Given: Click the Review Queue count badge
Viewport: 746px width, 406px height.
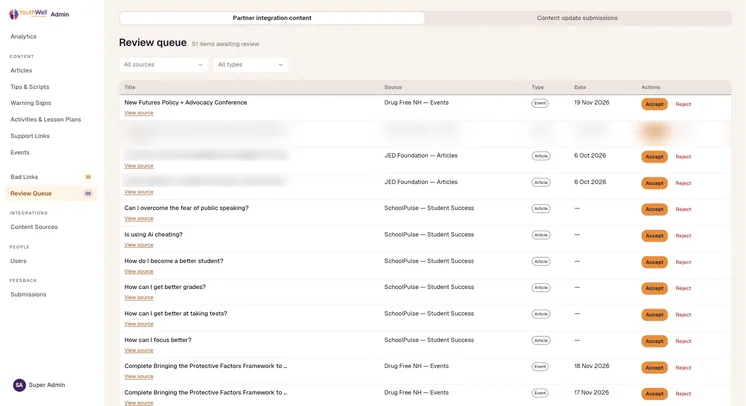Looking at the screenshot, I should click(x=88, y=194).
